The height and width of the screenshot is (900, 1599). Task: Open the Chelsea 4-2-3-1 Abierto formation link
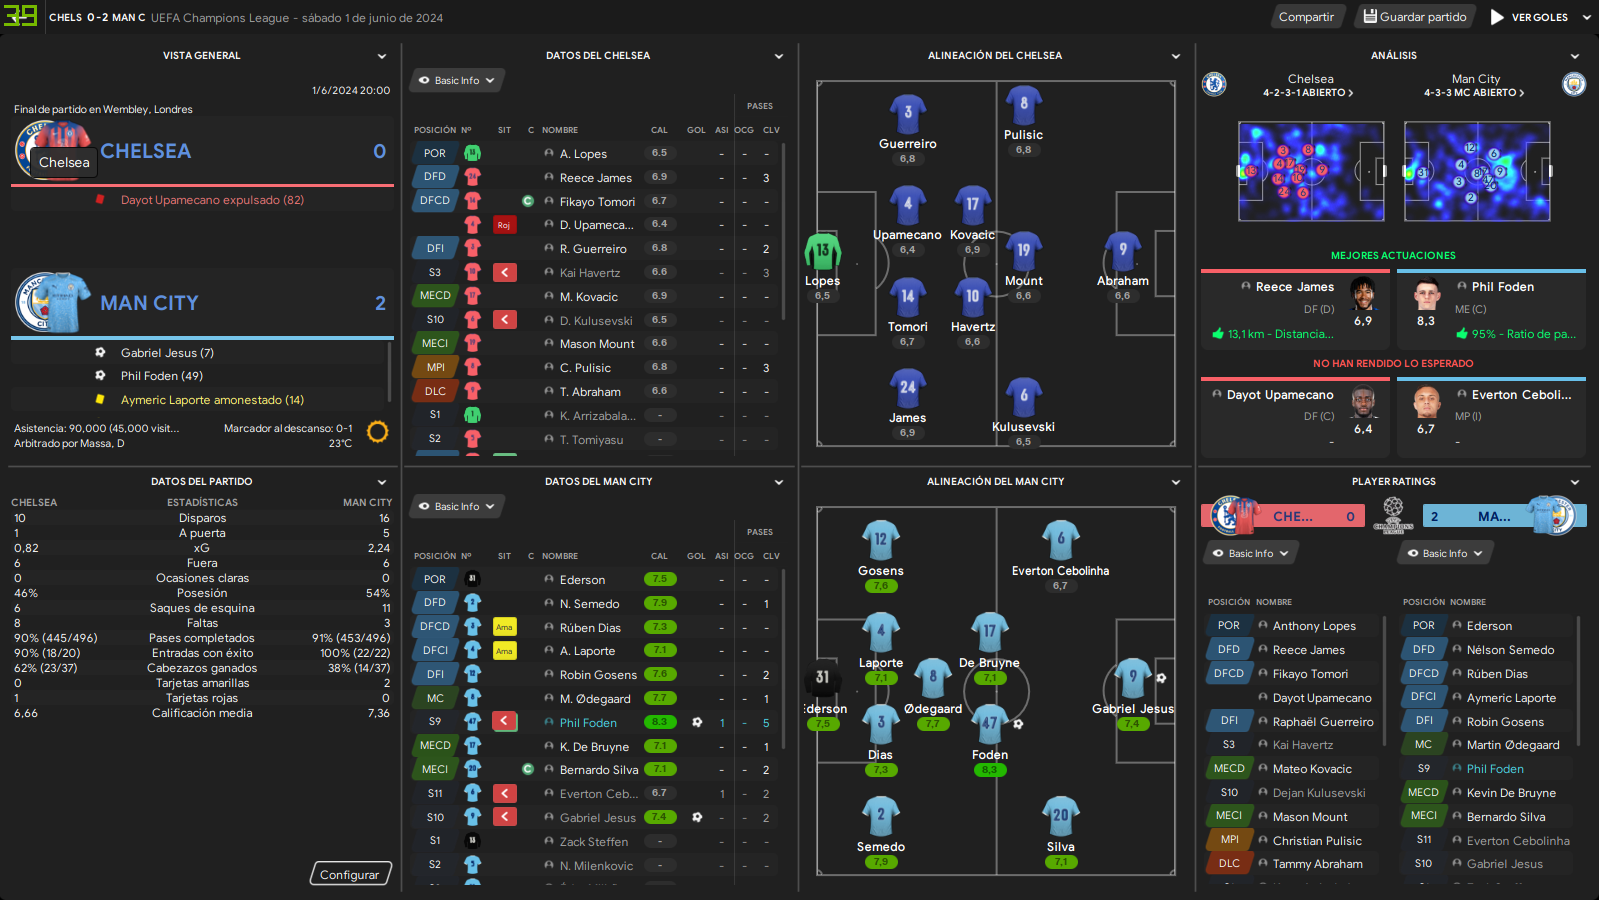point(1308,92)
